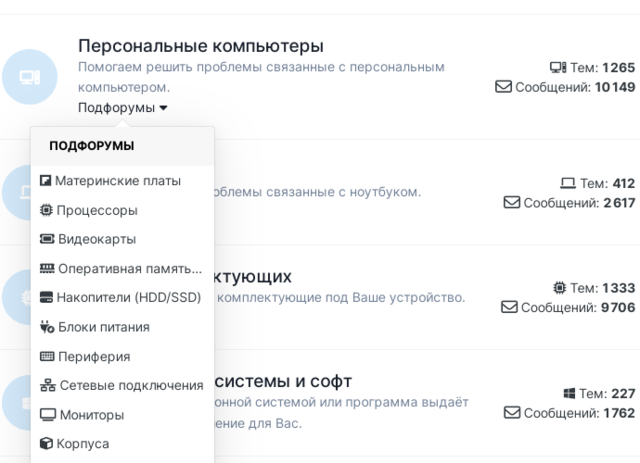Click the monitor icon beside Мониторы

pyautogui.click(x=47, y=414)
